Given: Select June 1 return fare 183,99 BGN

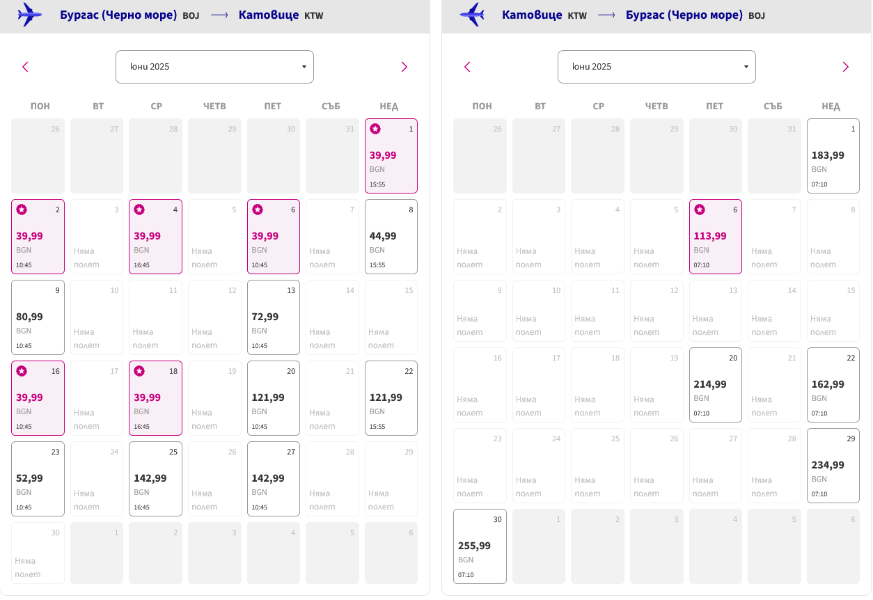Looking at the screenshot, I should point(833,156).
